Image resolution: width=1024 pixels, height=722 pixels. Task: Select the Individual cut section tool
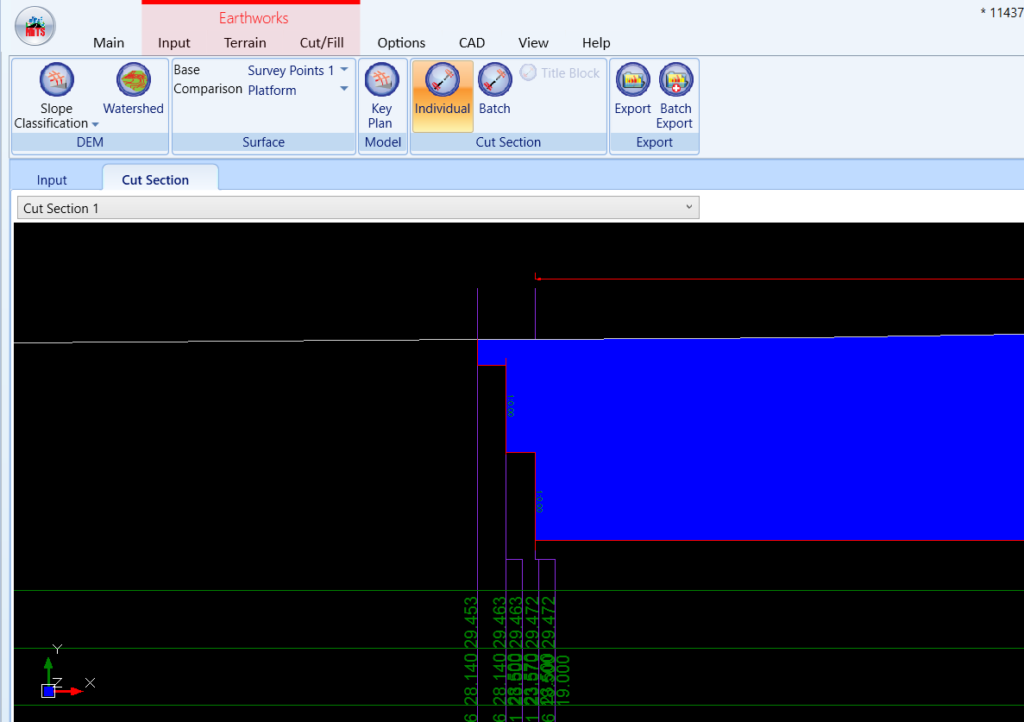pyautogui.click(x=442, y=96)
